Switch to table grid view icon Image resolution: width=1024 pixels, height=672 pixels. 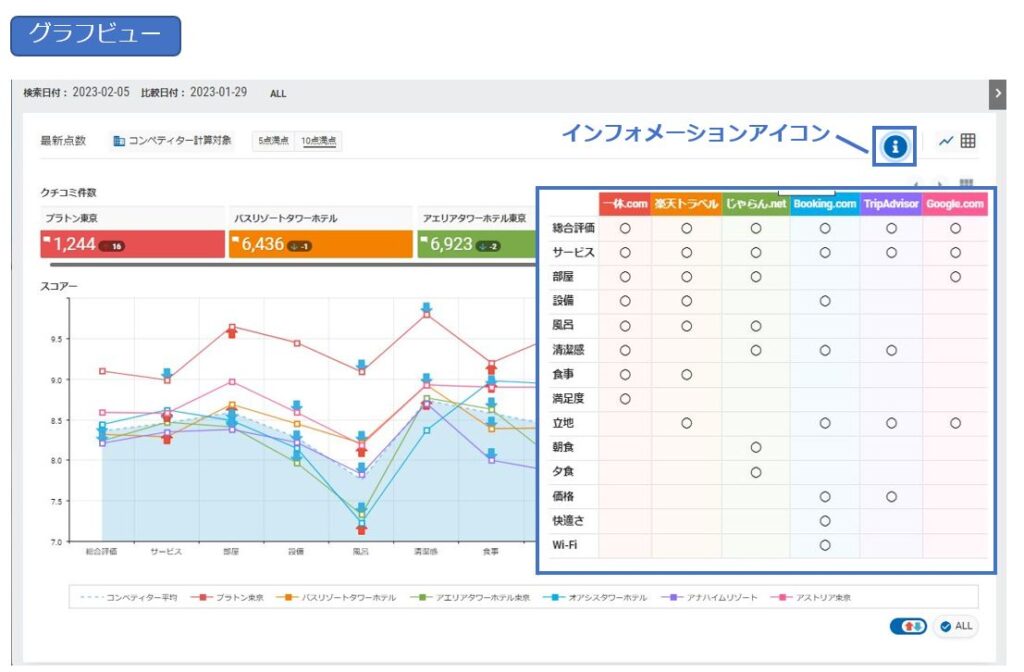pyautogui.click(x=968, y=142)
